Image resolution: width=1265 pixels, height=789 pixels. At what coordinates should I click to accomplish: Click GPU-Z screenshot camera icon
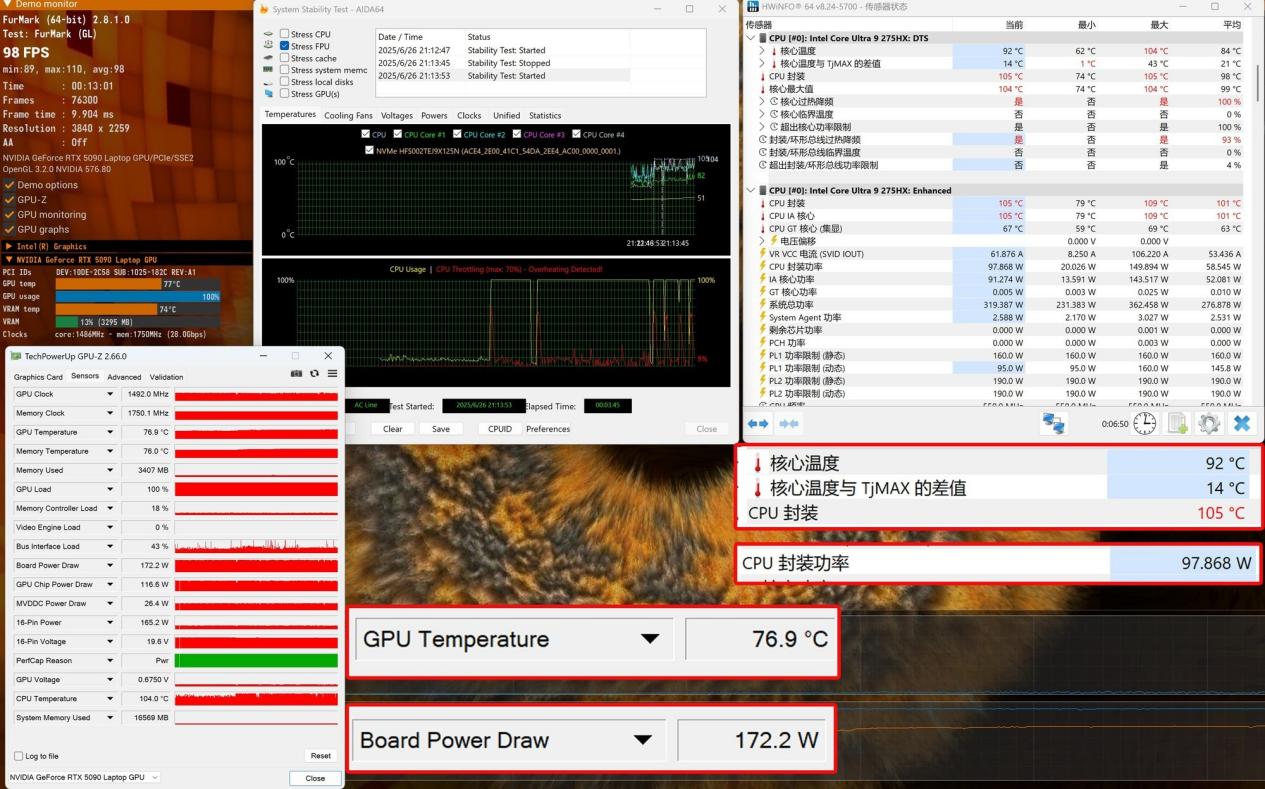pos(296,374)
